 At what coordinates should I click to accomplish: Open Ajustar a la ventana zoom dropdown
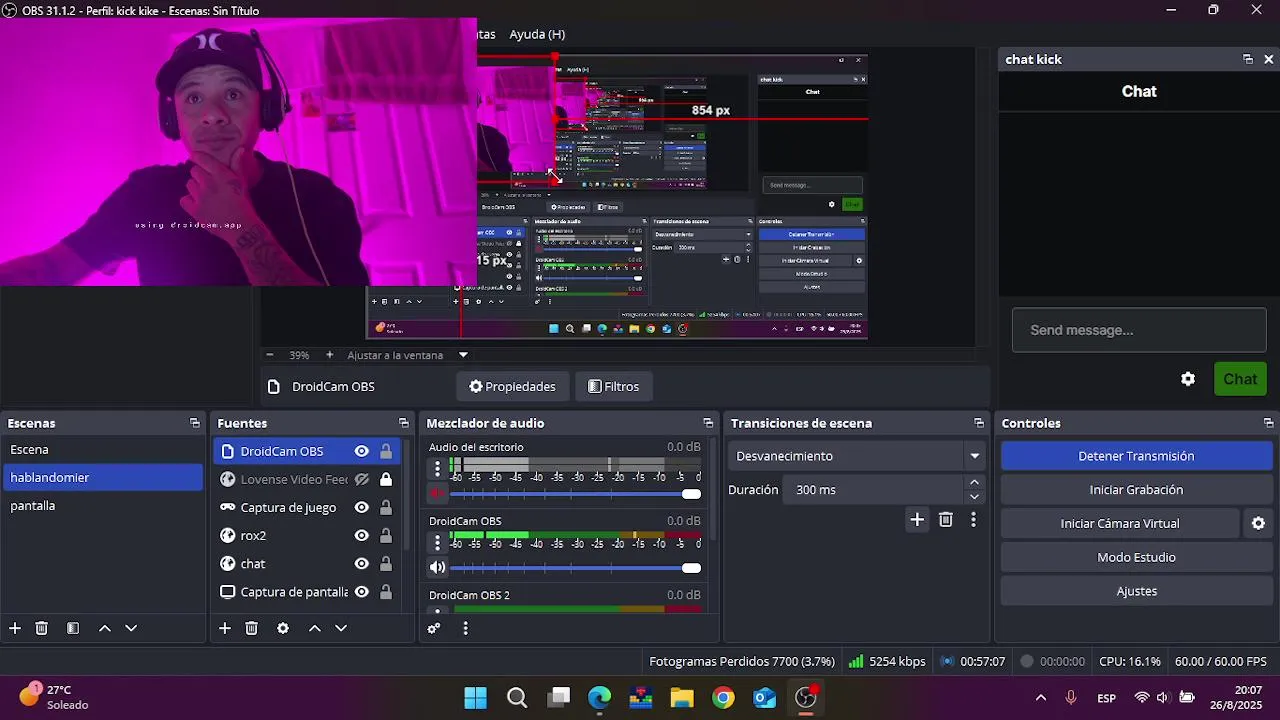click(408, 355)
